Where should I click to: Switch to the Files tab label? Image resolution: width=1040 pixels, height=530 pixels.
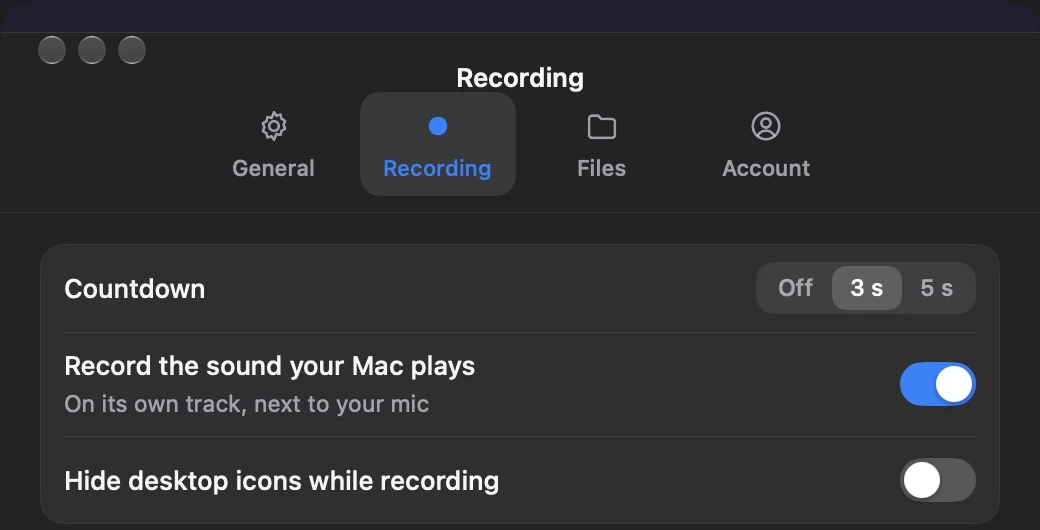click(602, 168)
